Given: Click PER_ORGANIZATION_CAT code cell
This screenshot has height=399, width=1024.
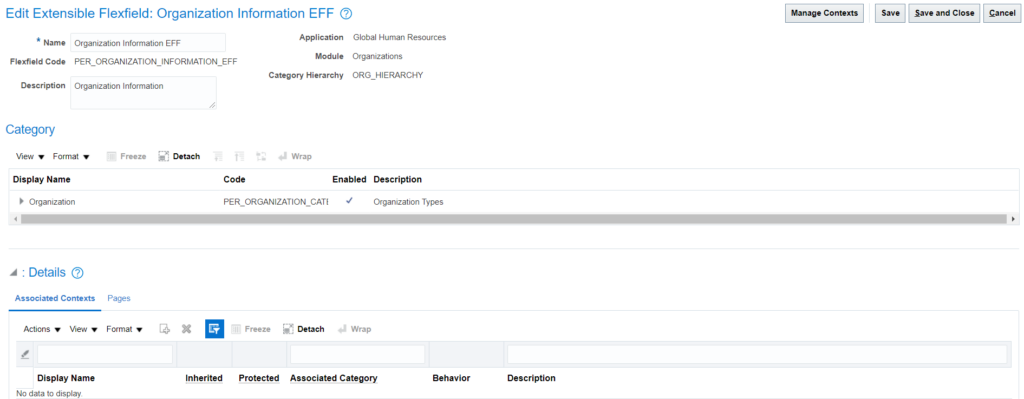Looking at the screenshot, I should pyautogui.click(x=276, y=202).
